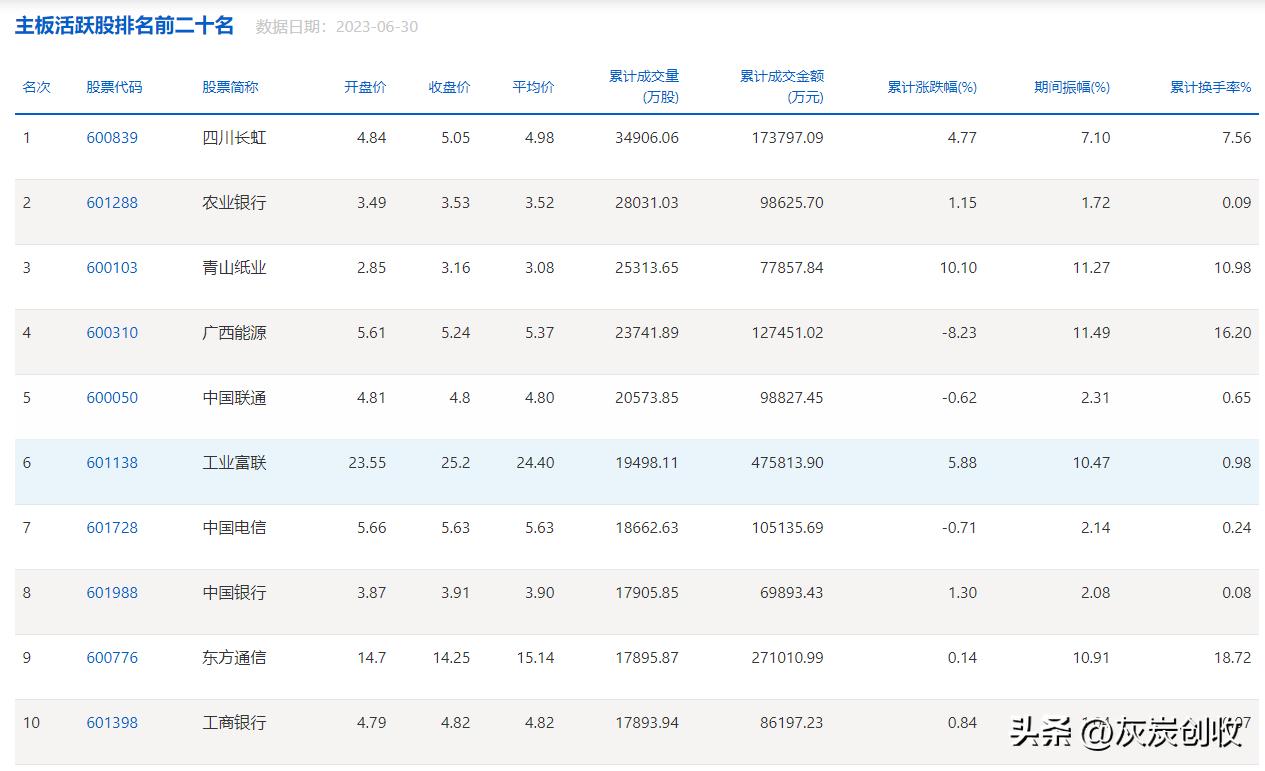The height and width of the screenshot is (771, 1265).
Task: Click volume value 20573.85
Action: 647,398
